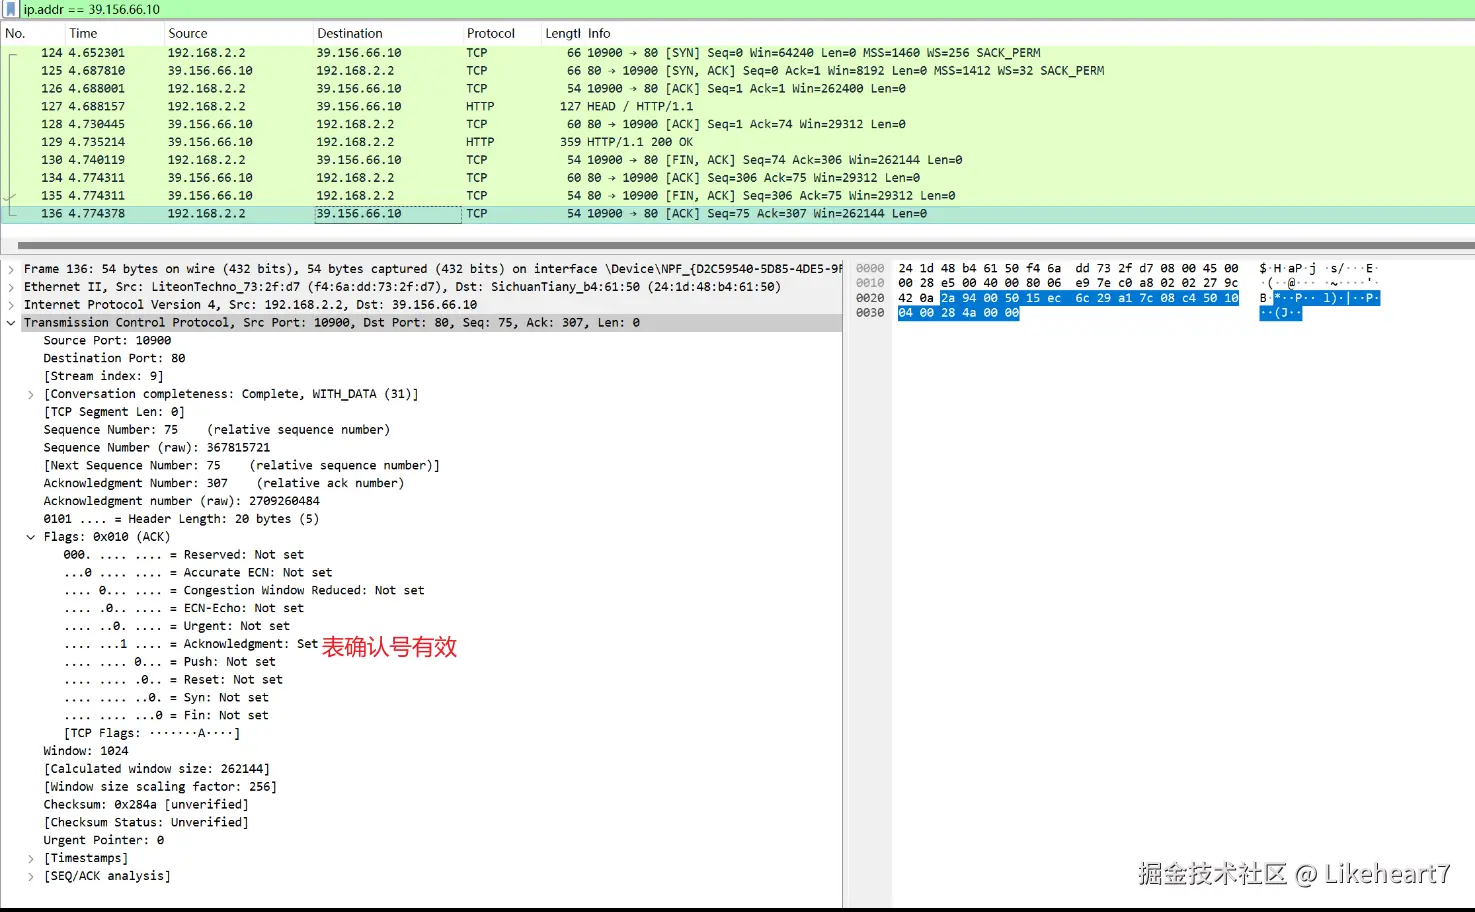
Task: Click the filter field containing ip.addr == 39.156.66.10
Action: coord(745,9)
